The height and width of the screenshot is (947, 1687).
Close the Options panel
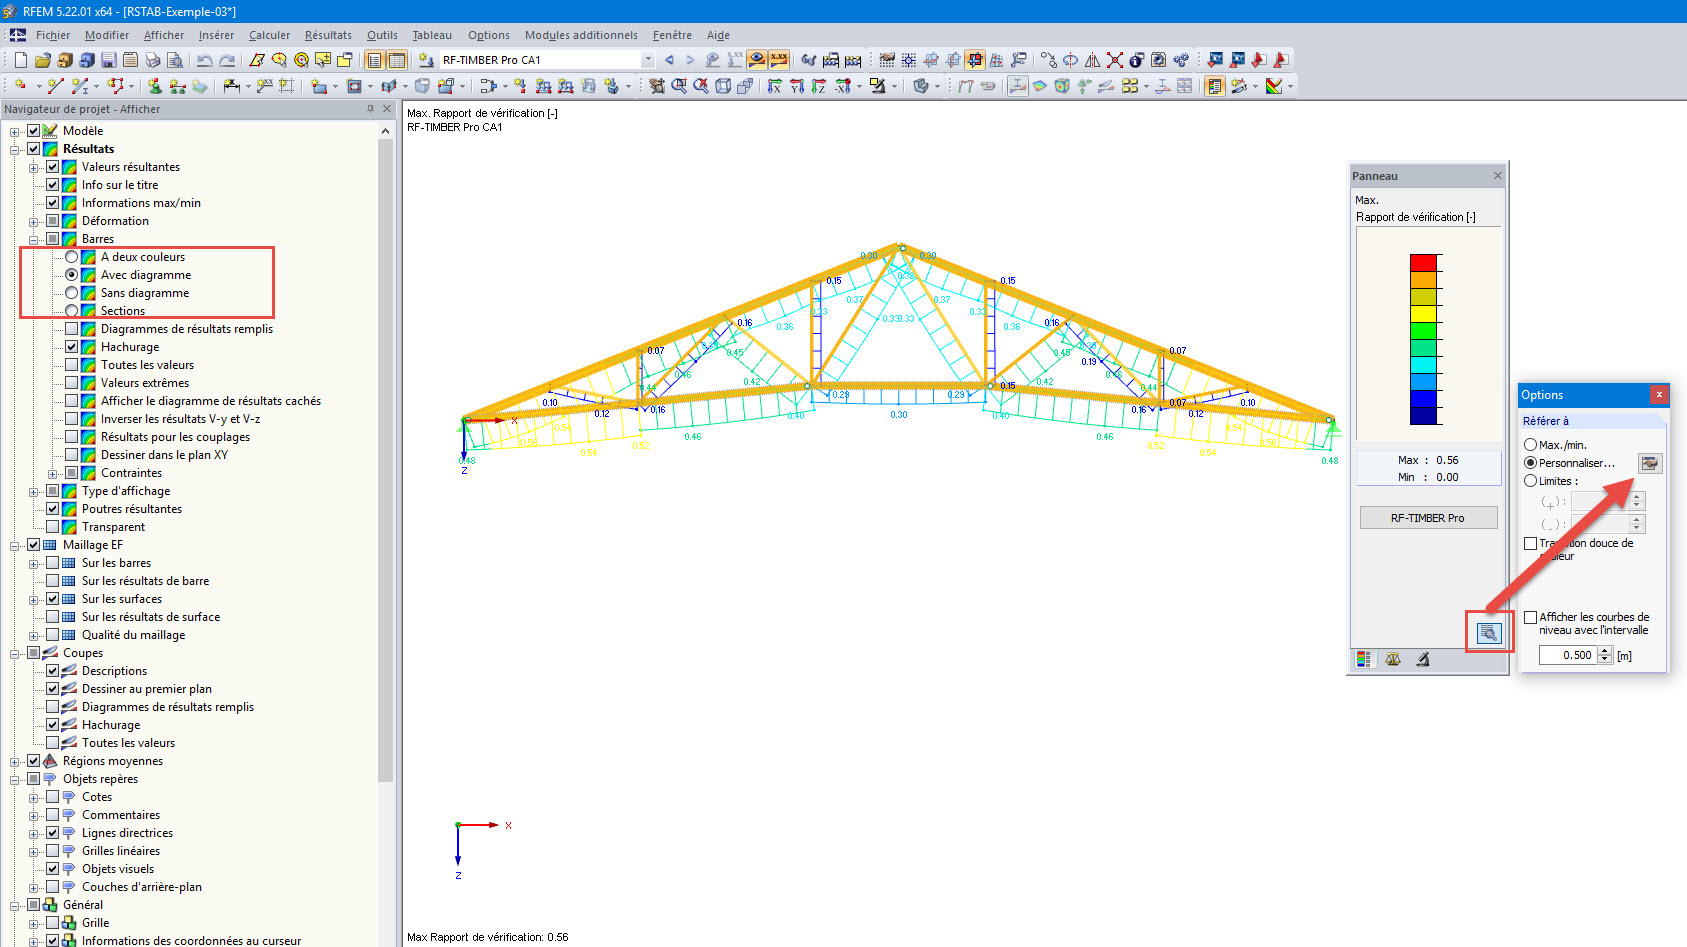1659,394
